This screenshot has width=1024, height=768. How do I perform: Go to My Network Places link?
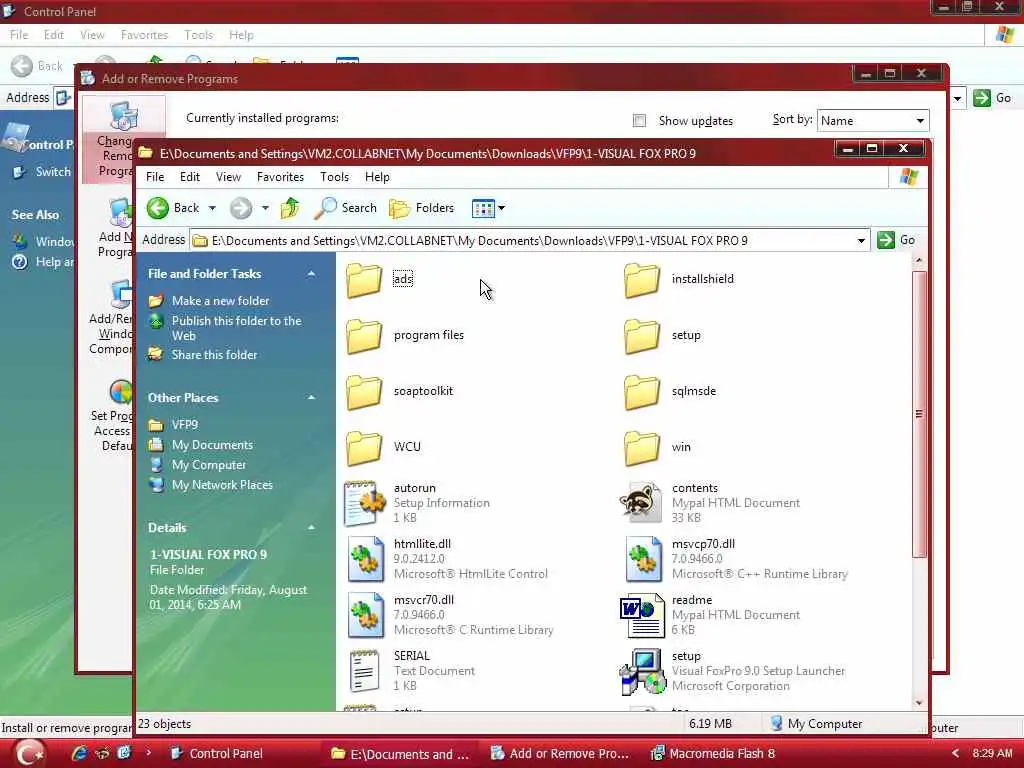(x=222, y=485)
